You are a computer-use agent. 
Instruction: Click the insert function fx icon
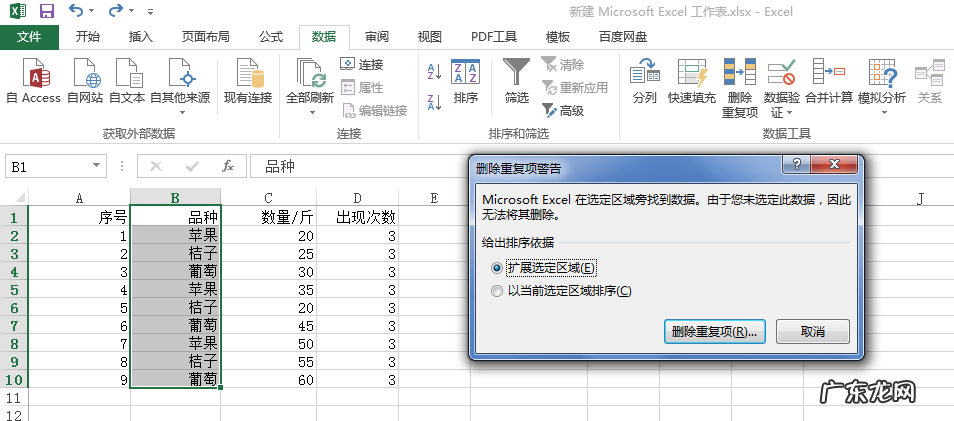pos(228,166)
